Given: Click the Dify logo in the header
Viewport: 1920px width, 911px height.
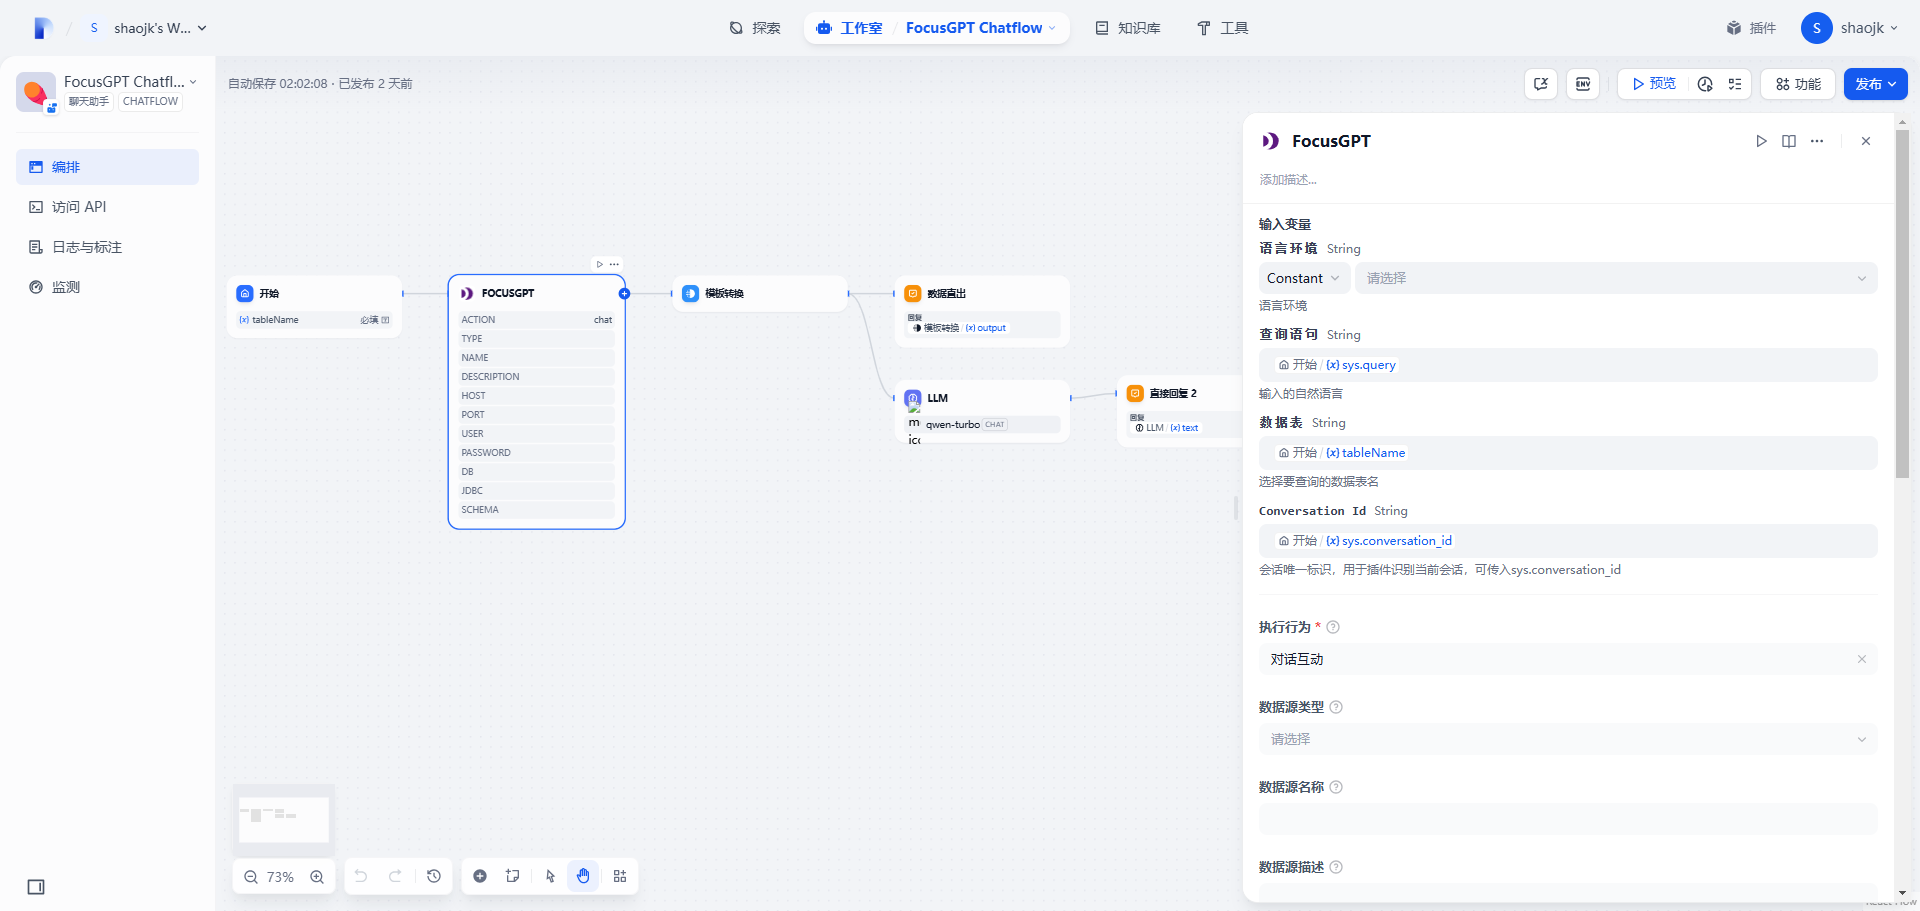Looking at the screenshot, I should (42, 28).
